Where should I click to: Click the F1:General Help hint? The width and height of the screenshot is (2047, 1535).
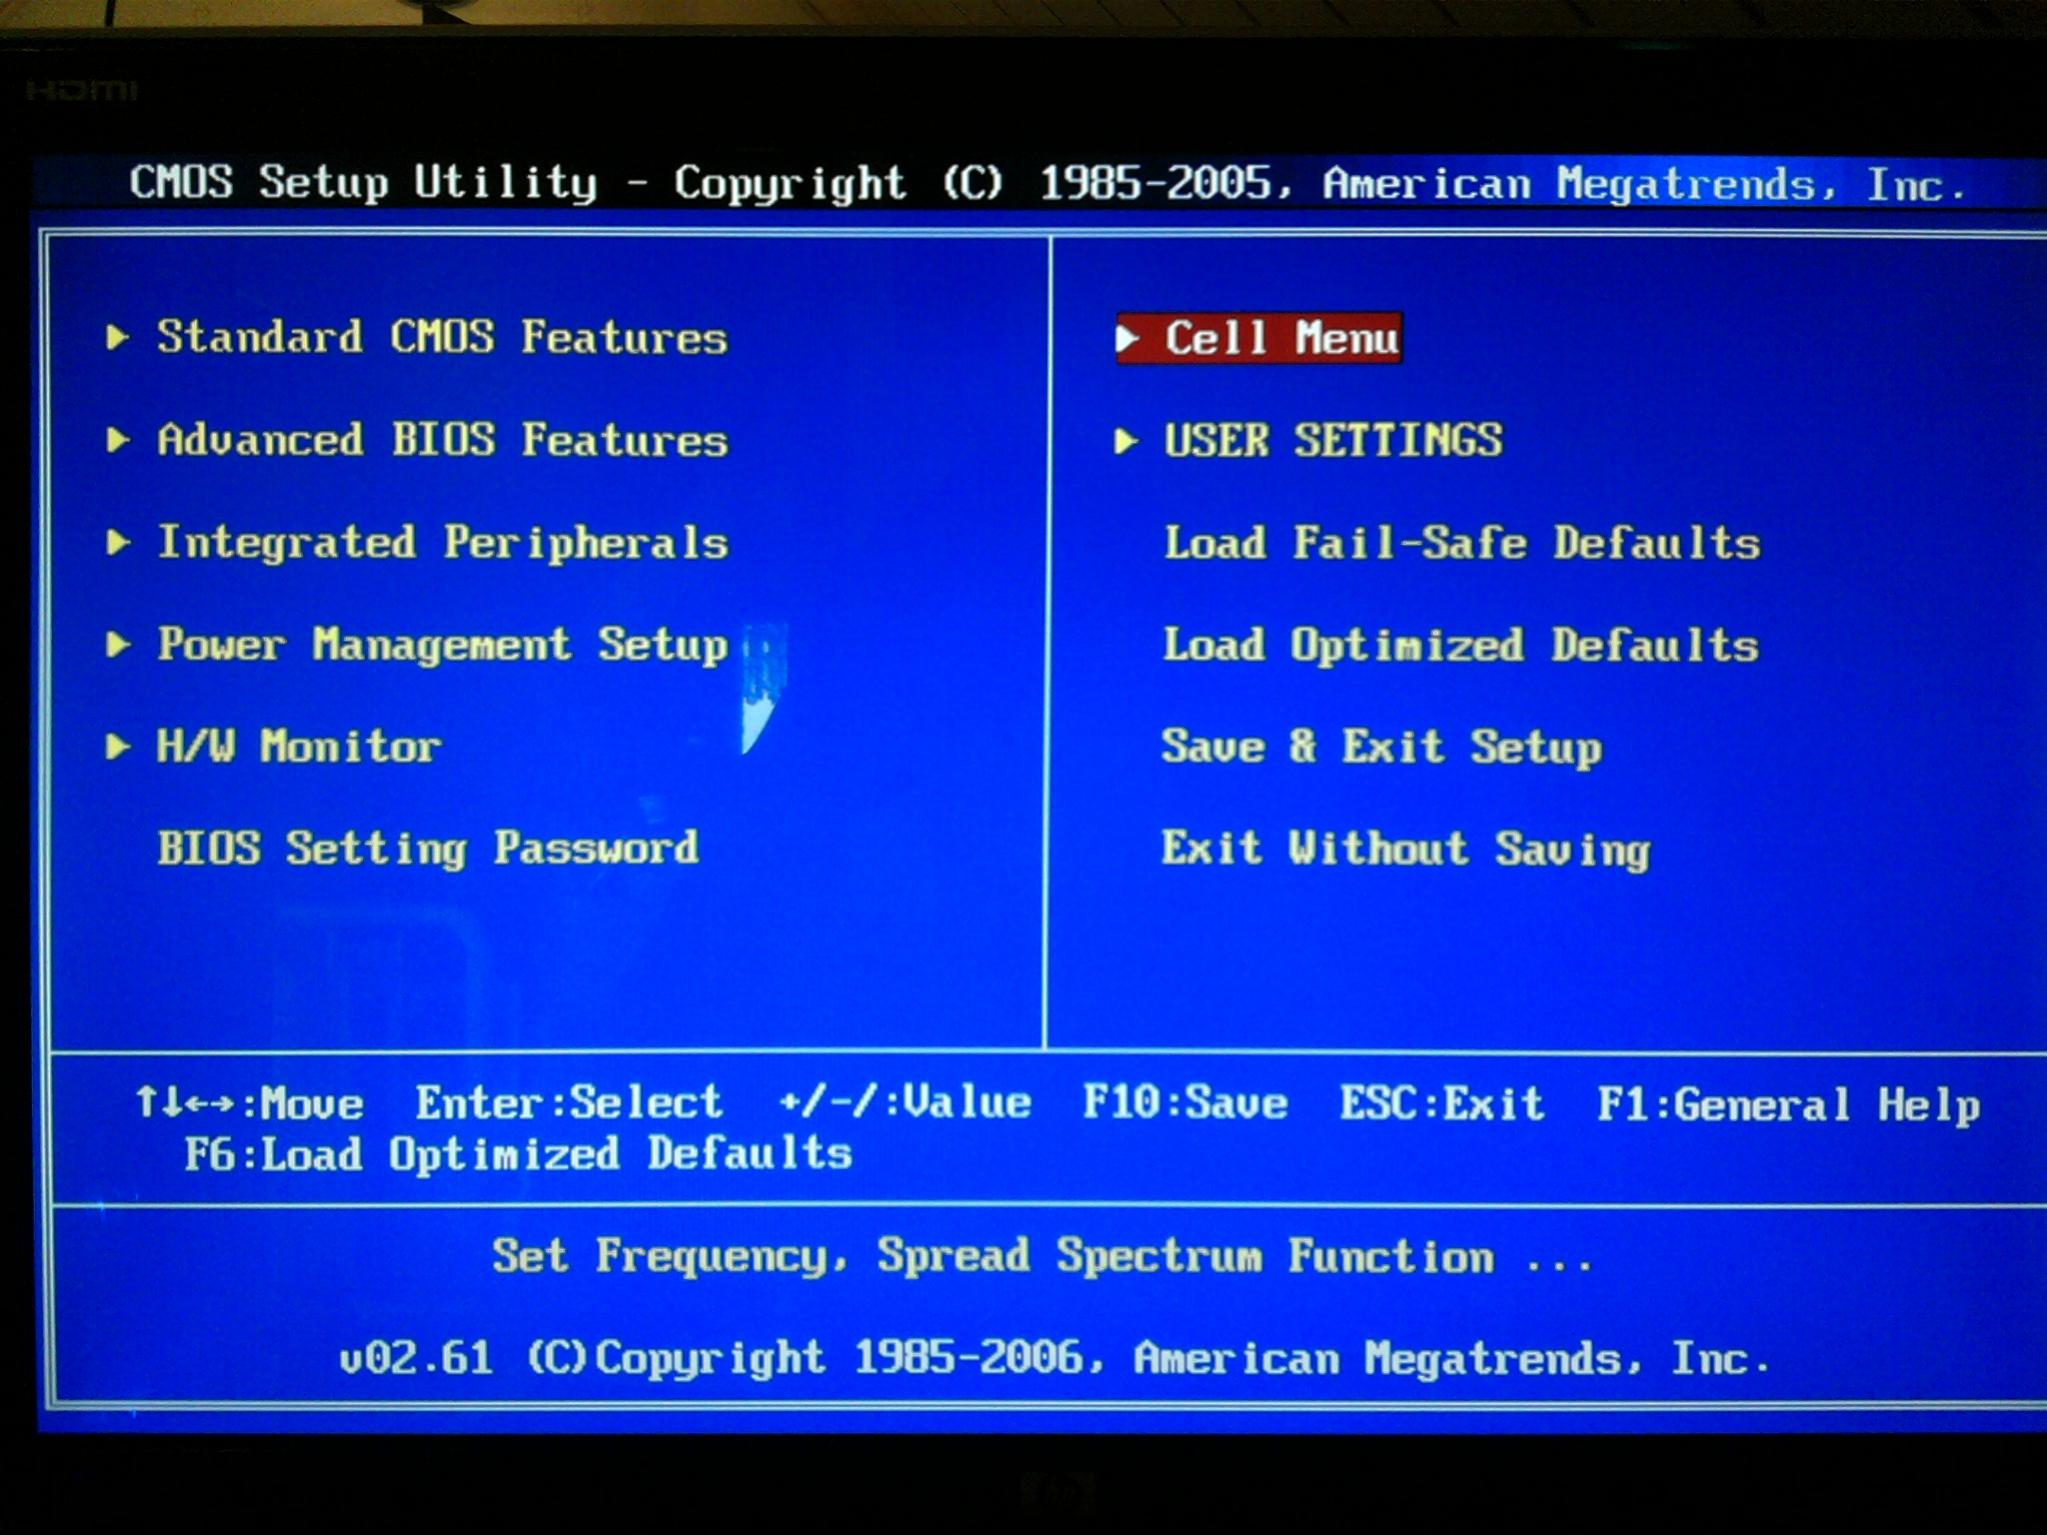point(1787,1104)
